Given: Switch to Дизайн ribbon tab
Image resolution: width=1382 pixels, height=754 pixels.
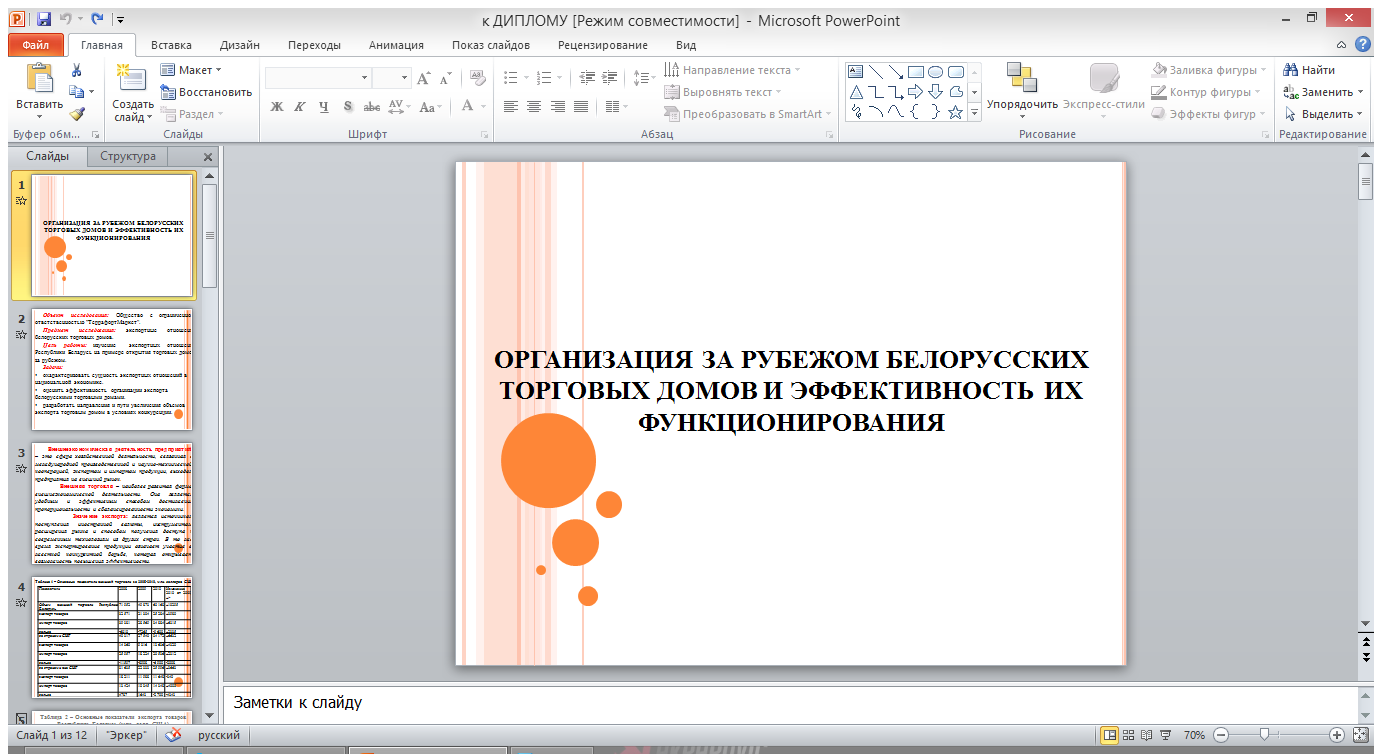Looking at the screenshot, I should (240, 45).
